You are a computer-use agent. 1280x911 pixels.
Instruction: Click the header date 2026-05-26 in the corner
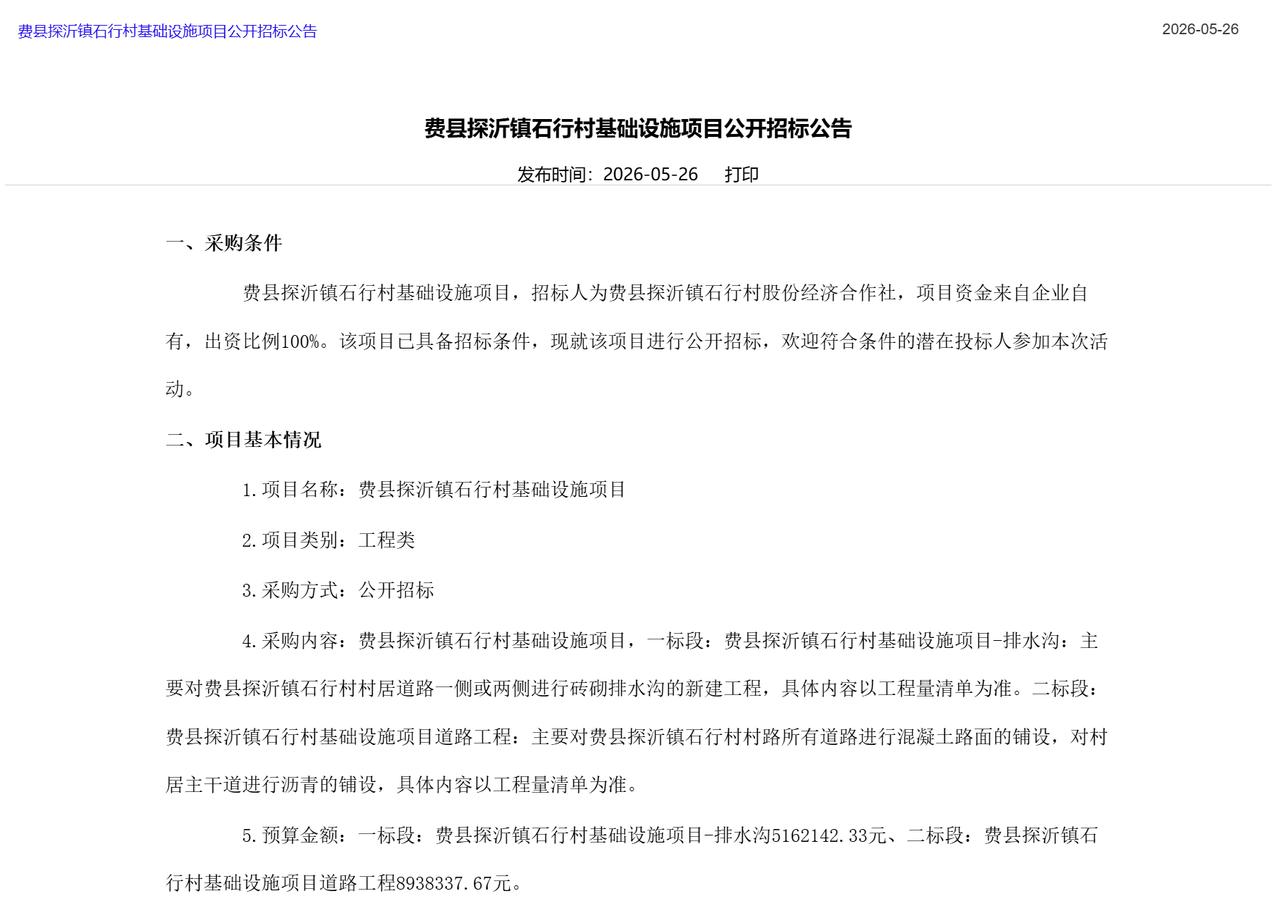(x=1200, y=29)
